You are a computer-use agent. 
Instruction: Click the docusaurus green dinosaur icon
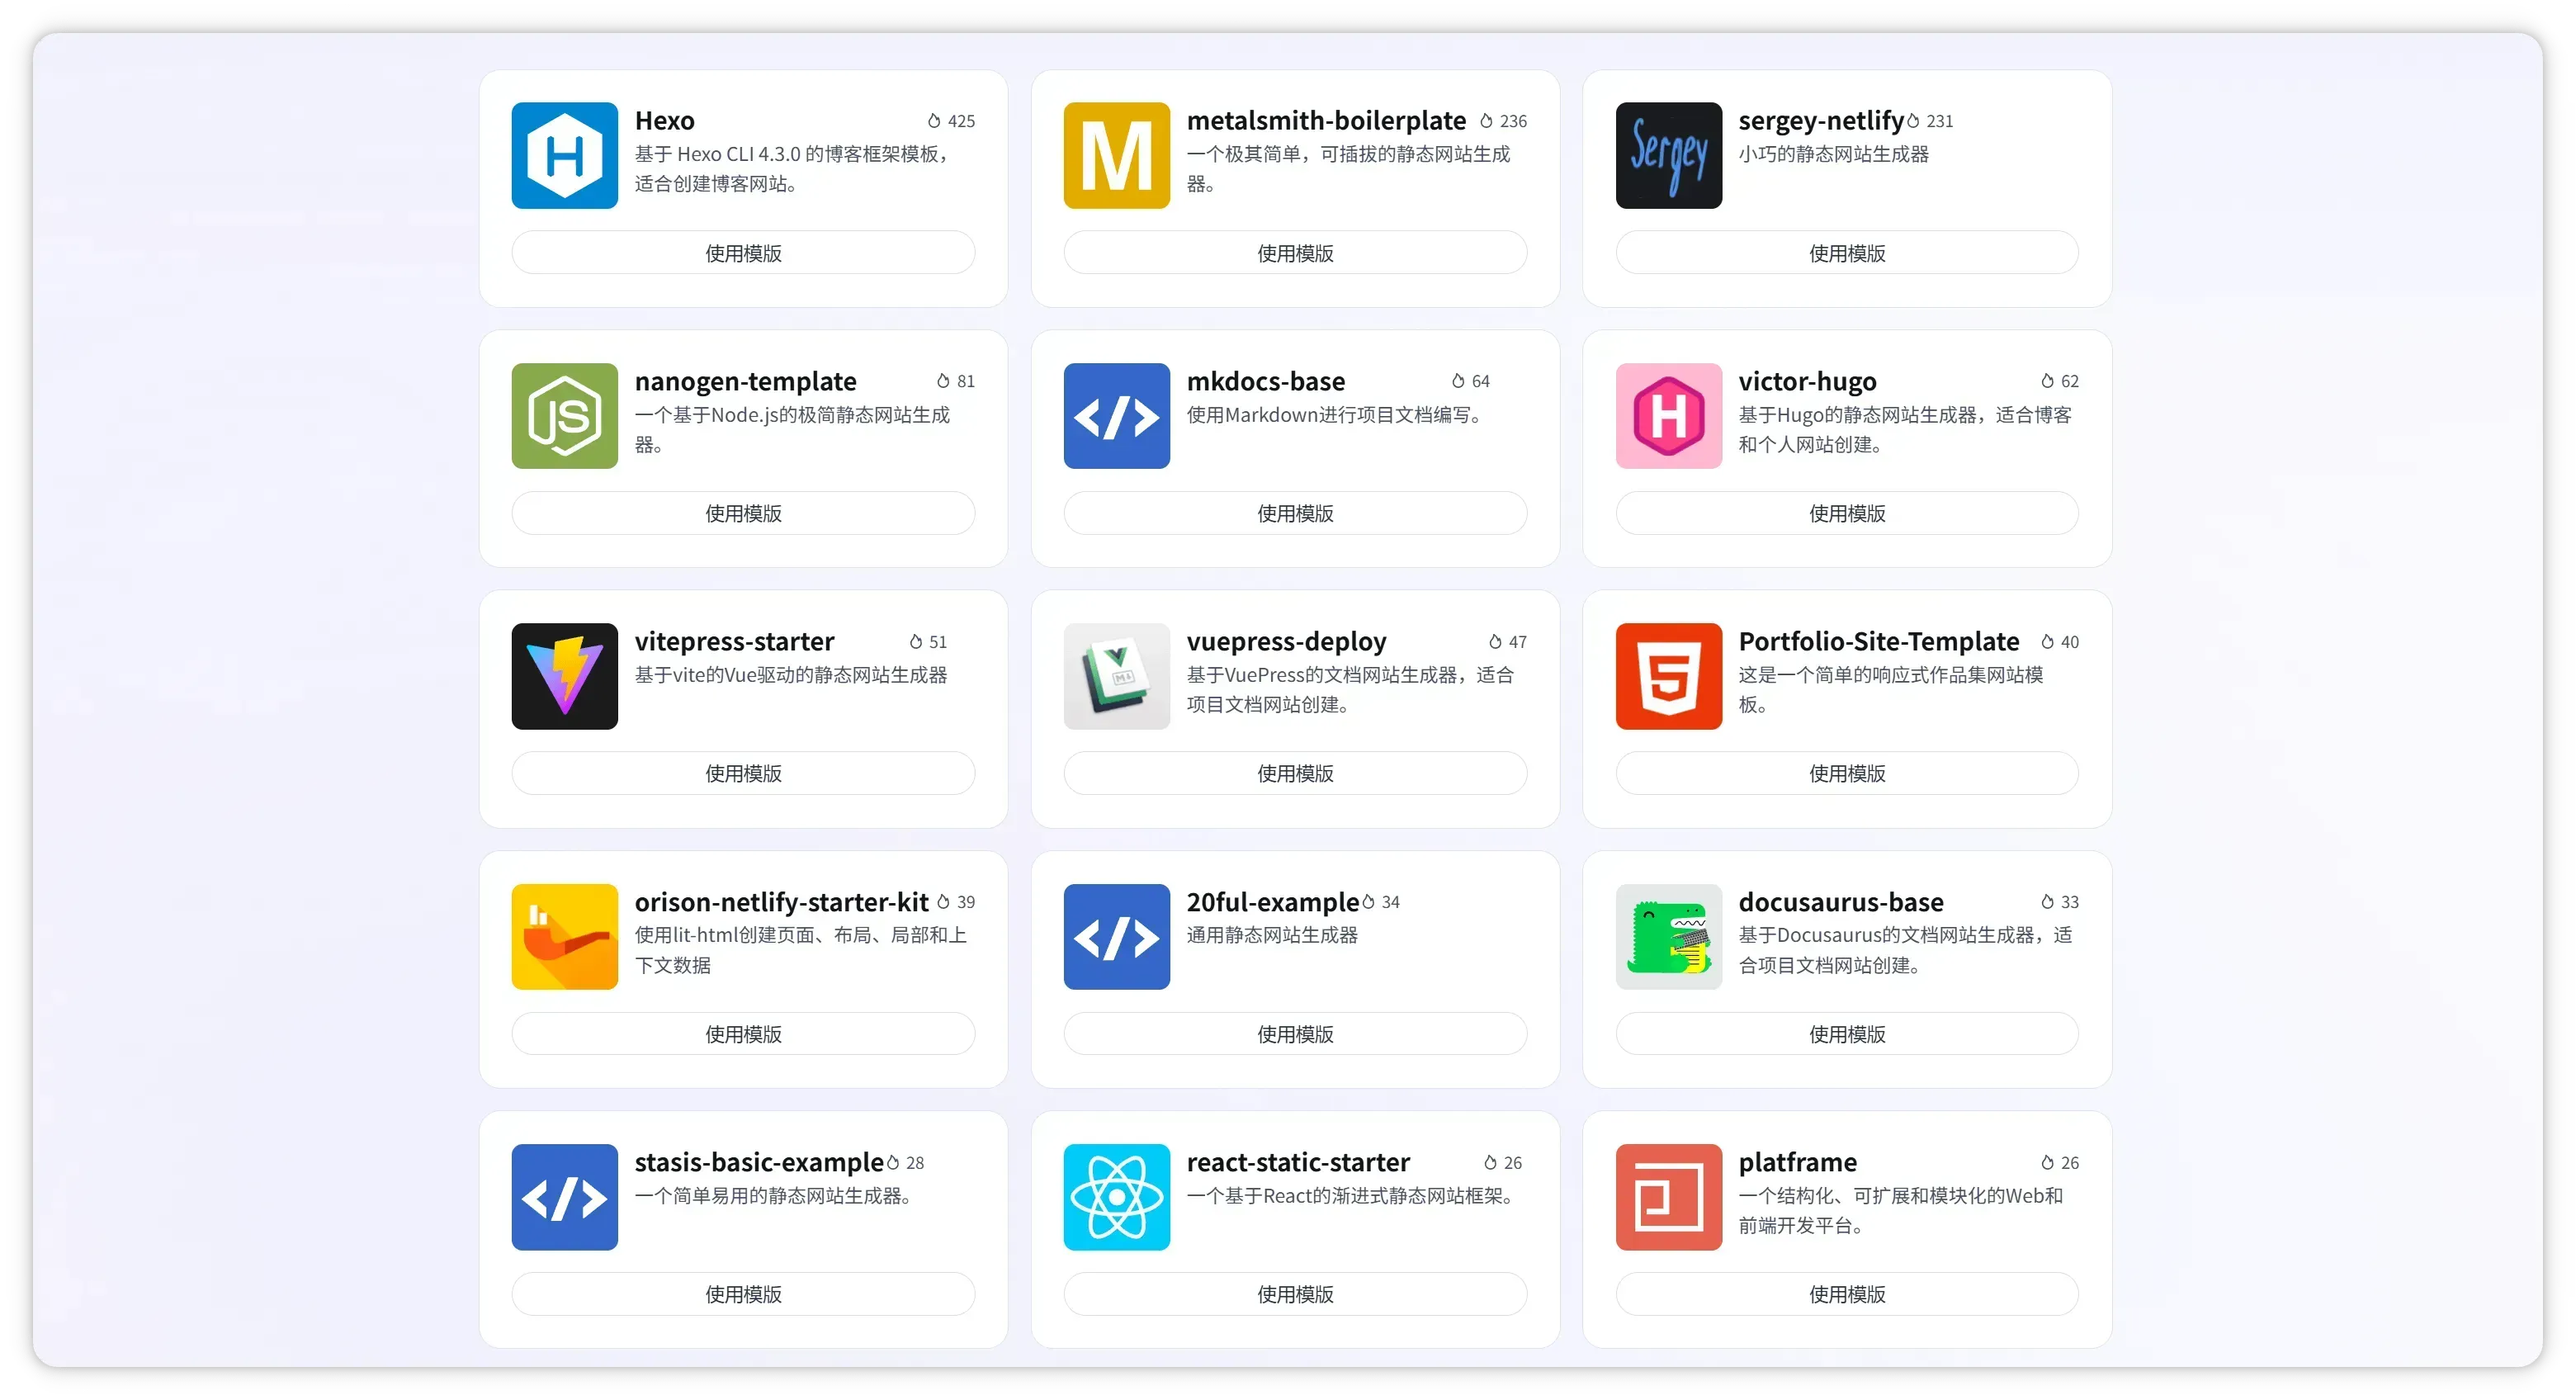[x=1668, y=937]
